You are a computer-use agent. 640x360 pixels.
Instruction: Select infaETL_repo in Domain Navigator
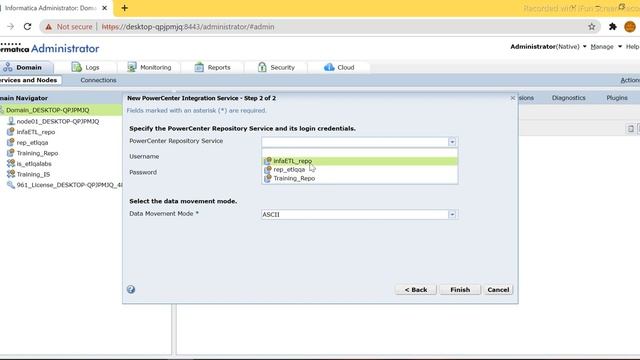pyautogui.click(x=36, y=132)
